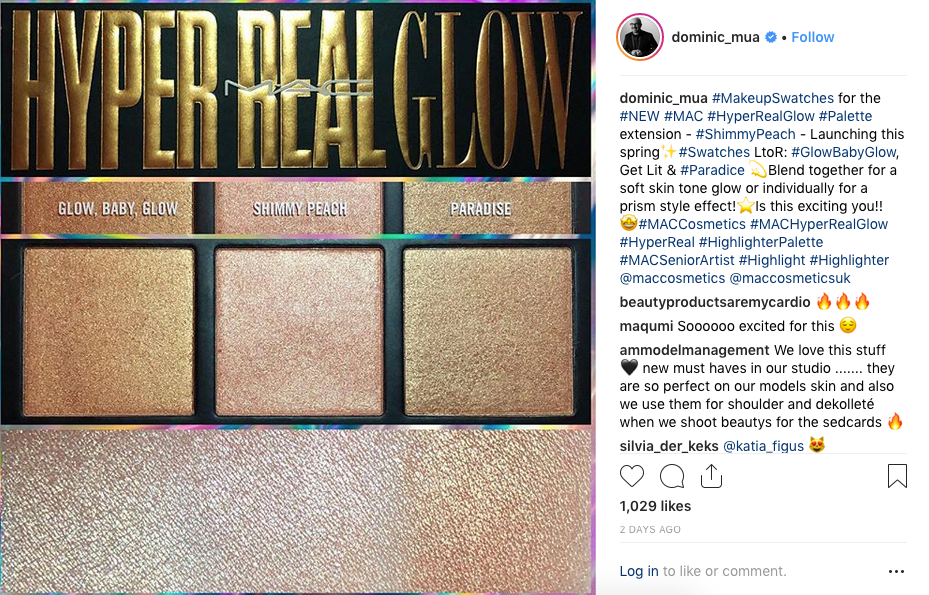The image size is (929, 595).
Task: Open the #ShimmyPeach hashtag
Action: coord(745,135)
